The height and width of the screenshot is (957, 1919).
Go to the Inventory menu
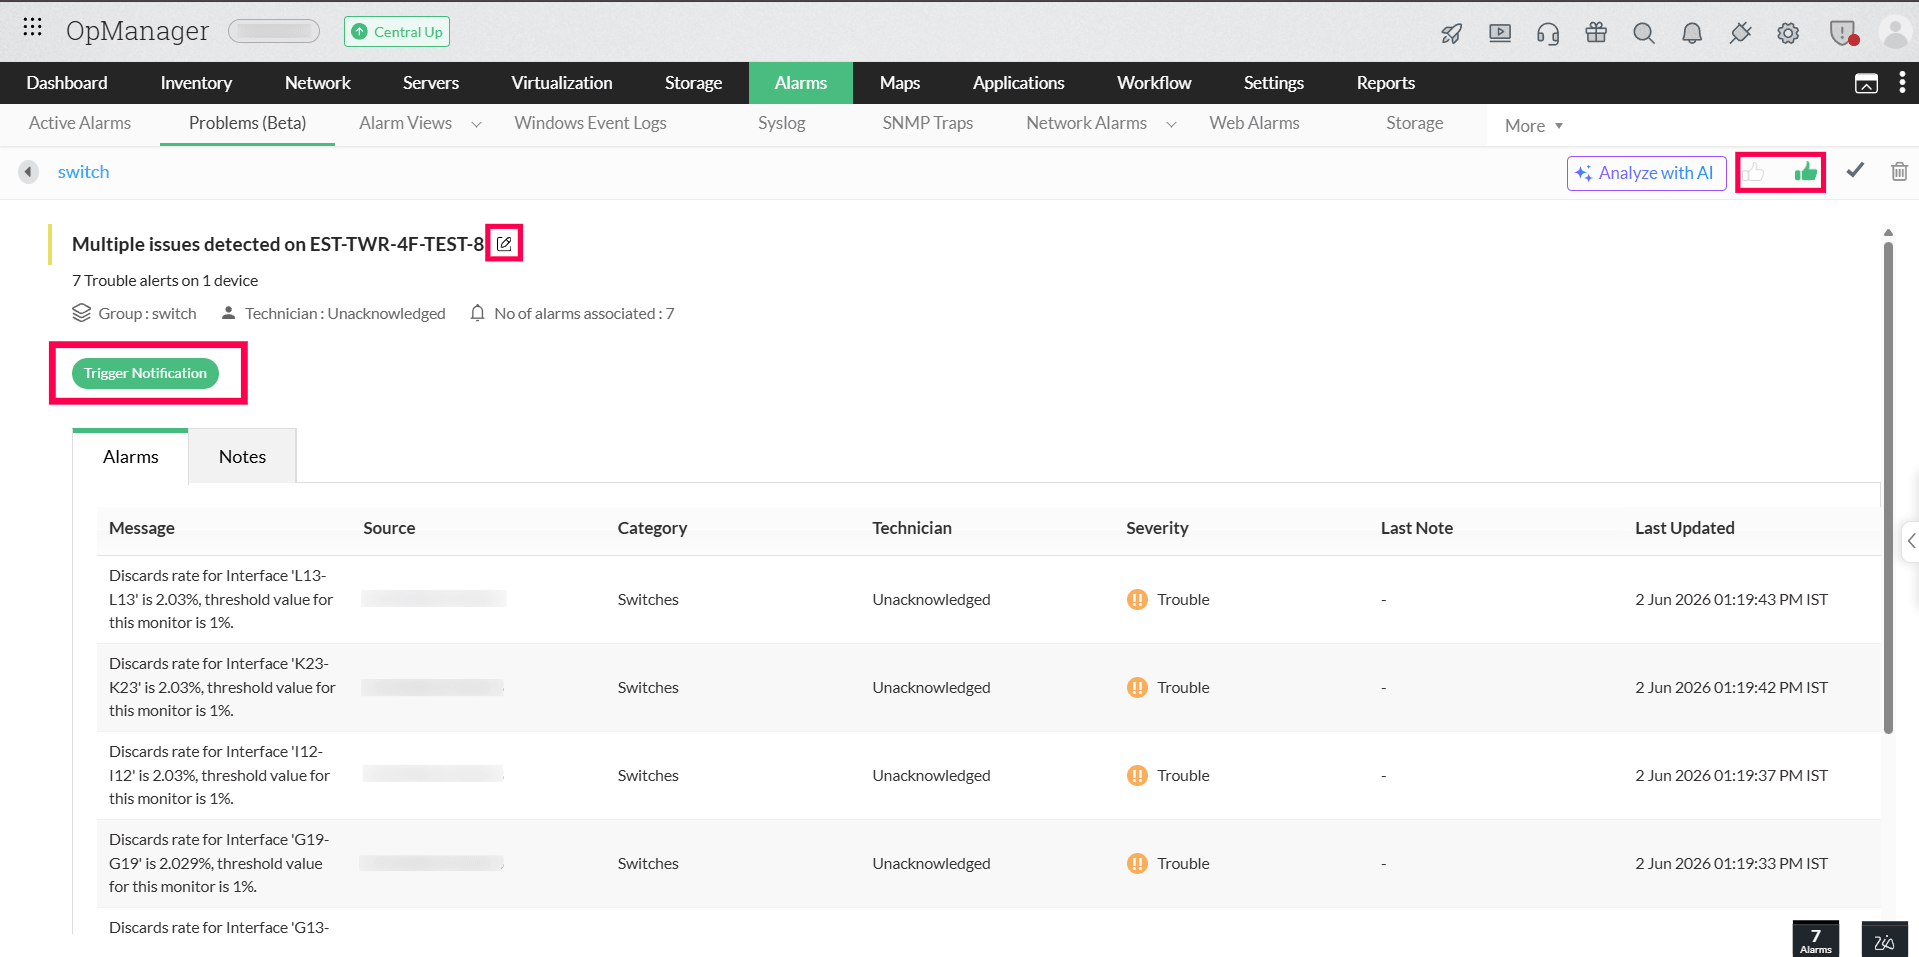pos(196,83)
